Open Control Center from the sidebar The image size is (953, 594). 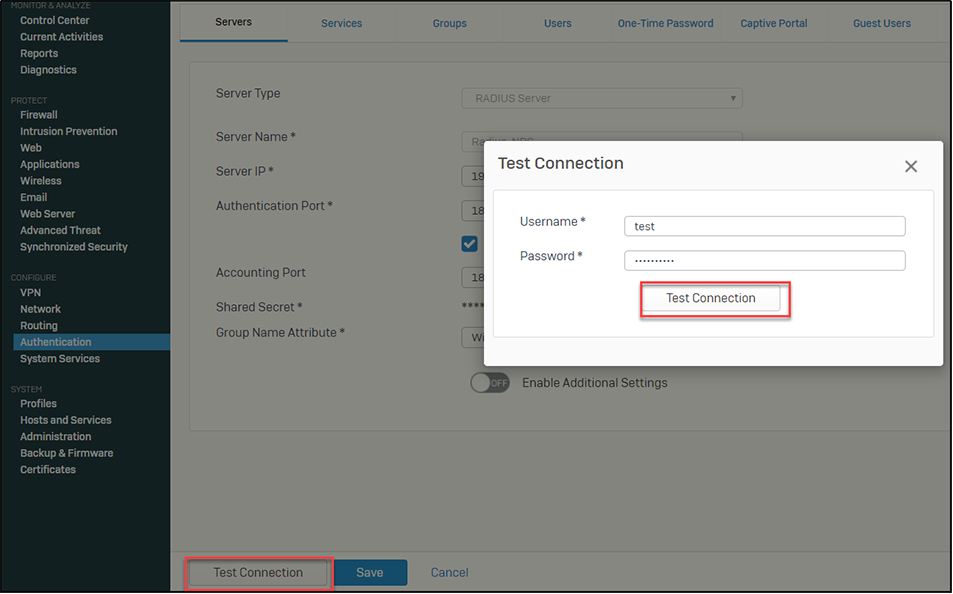(x=54, y=20)
